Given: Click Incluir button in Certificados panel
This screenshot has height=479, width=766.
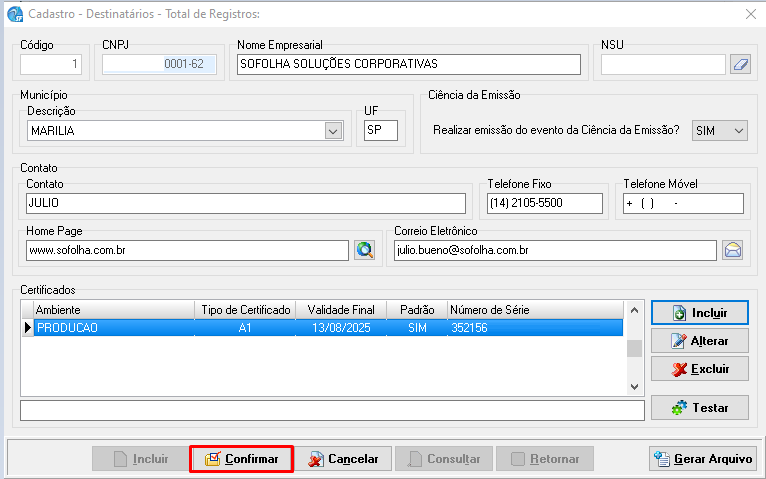Looking at the screenshot, I should pos(699,313).
